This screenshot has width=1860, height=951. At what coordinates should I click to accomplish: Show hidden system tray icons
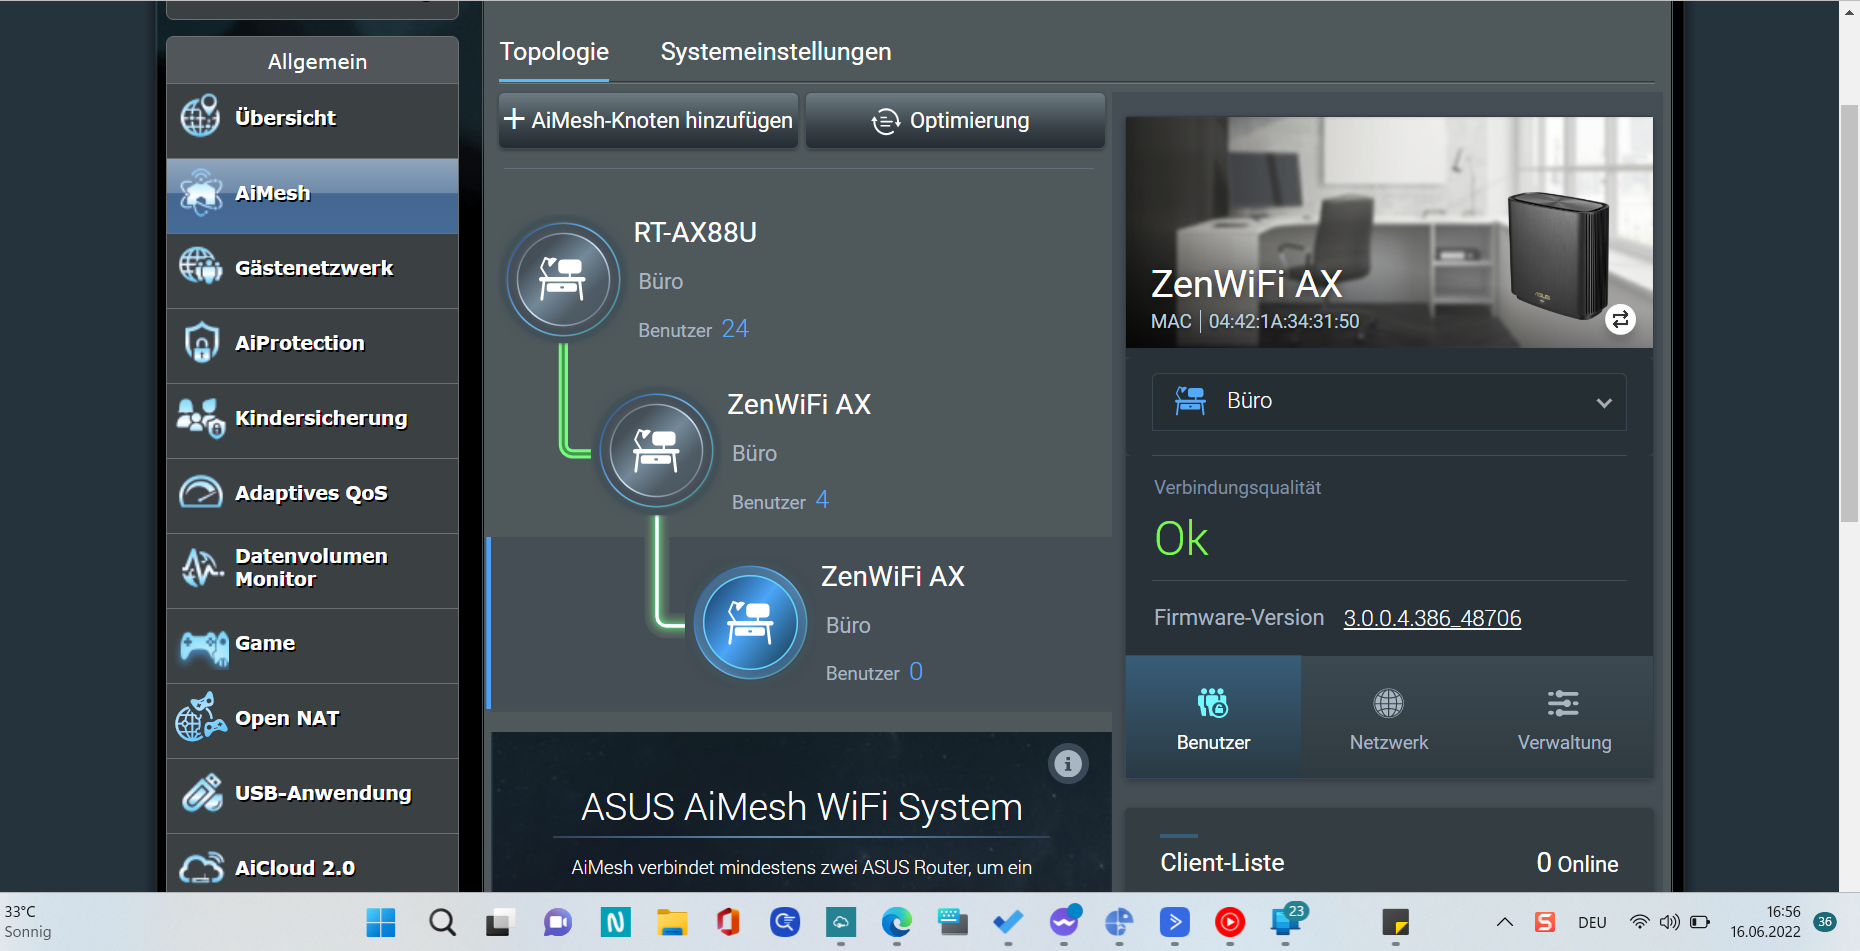[1504, 922]
